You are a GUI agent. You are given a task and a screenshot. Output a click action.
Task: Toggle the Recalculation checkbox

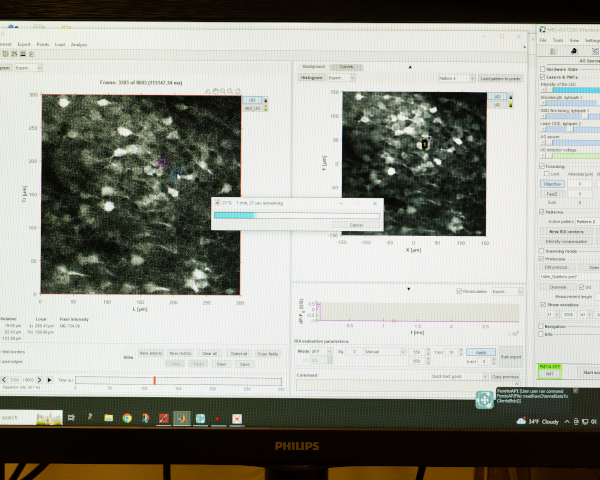click(459, 291)
